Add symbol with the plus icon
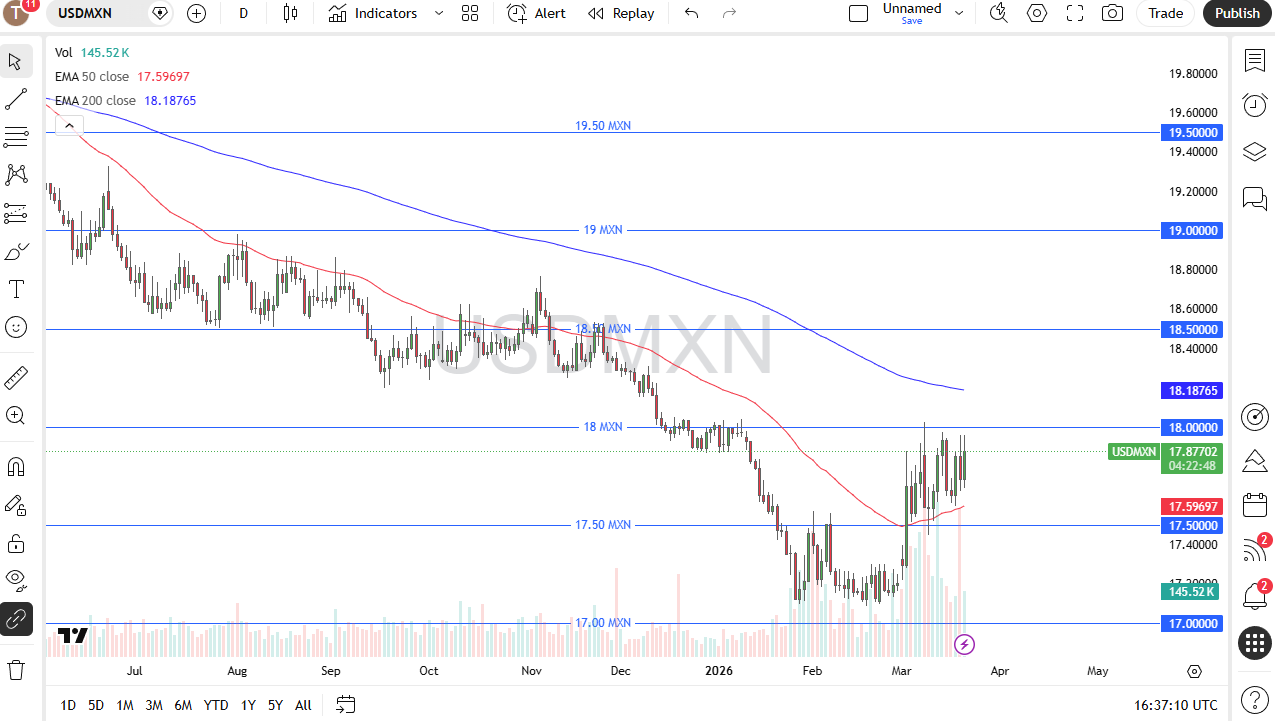Viewport: 1275px width, 721px height. pos(197,13)
